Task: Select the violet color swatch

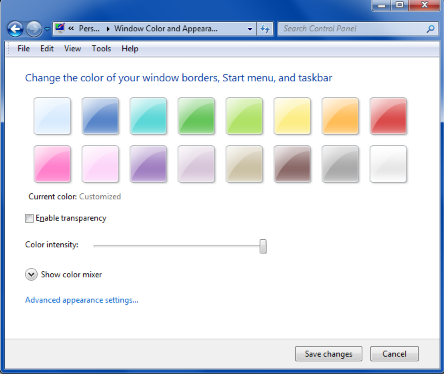Action: tap(148, 164)
